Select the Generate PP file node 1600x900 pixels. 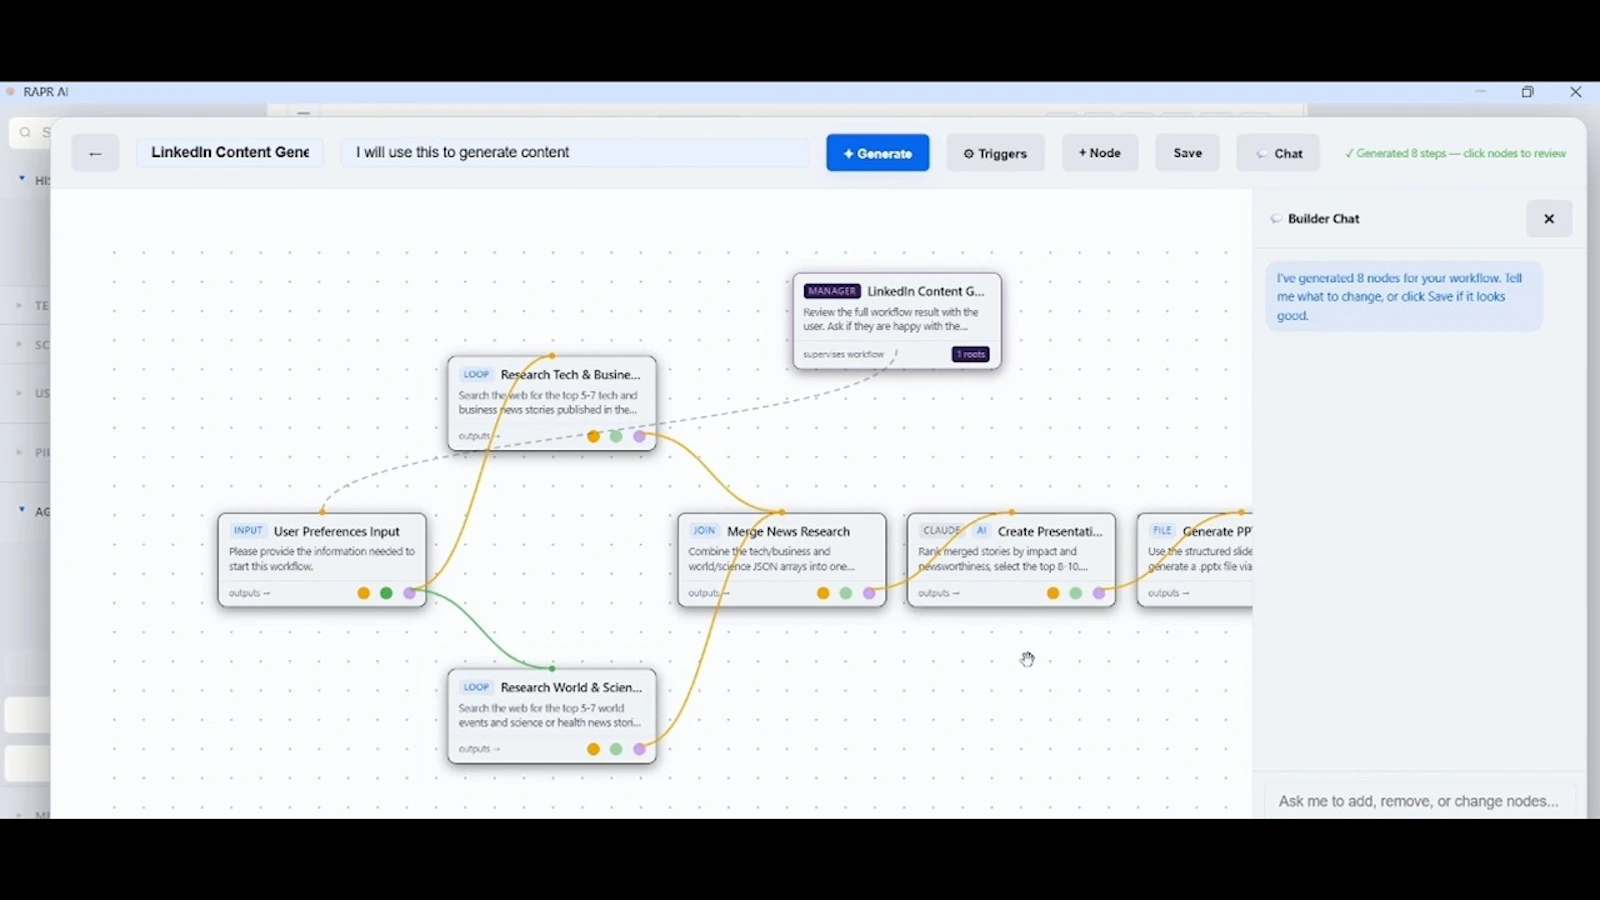(1195, 560)
